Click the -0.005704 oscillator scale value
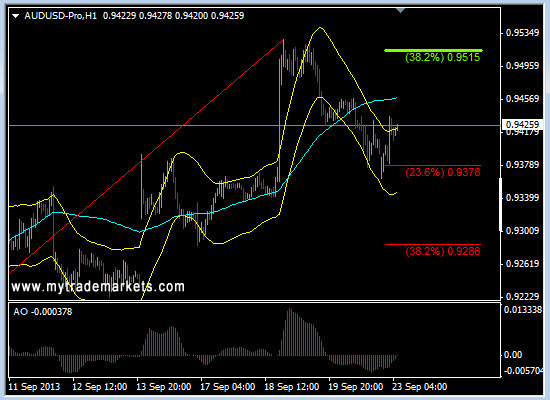 [523, 371]
